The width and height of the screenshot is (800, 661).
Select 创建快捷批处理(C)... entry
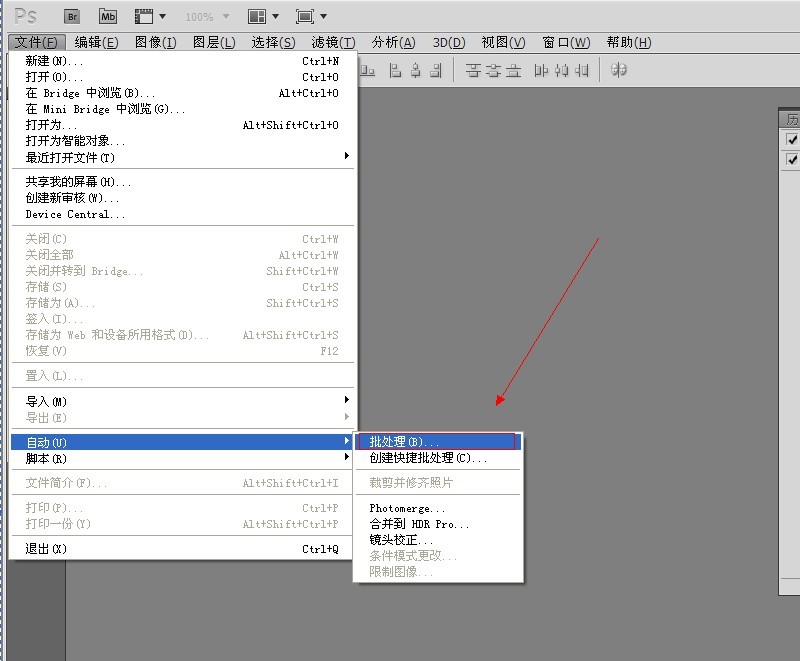click(x=428, y=458)
